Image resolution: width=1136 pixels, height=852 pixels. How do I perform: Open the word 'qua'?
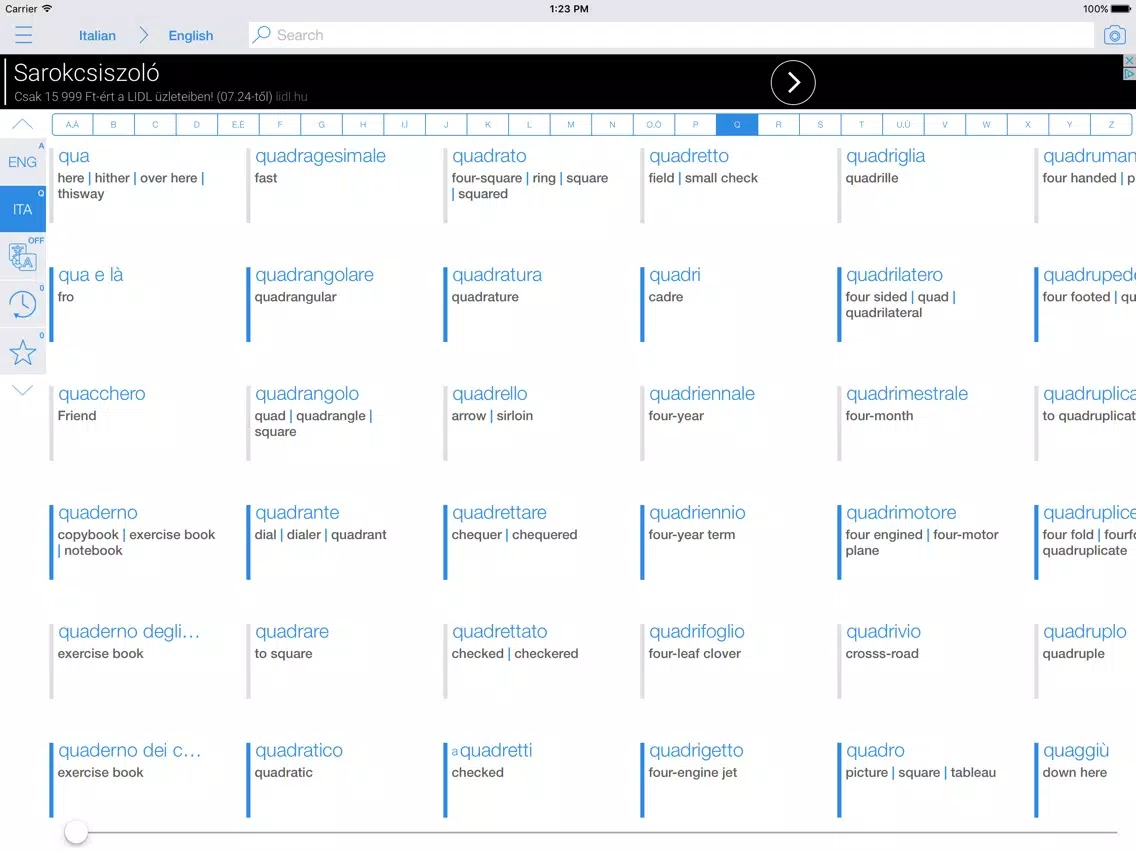(74, 156)
